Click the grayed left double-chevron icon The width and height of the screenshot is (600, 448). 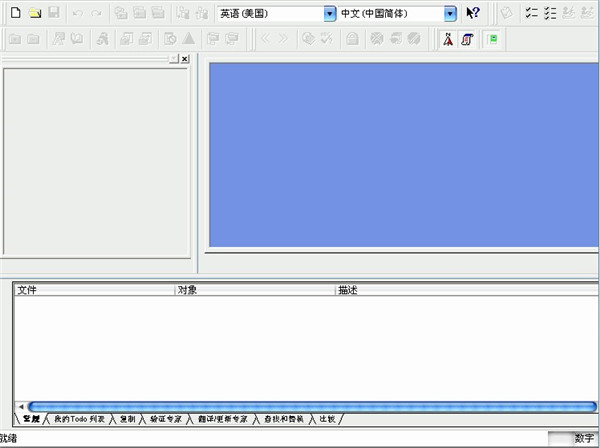[x=265, y=38]
